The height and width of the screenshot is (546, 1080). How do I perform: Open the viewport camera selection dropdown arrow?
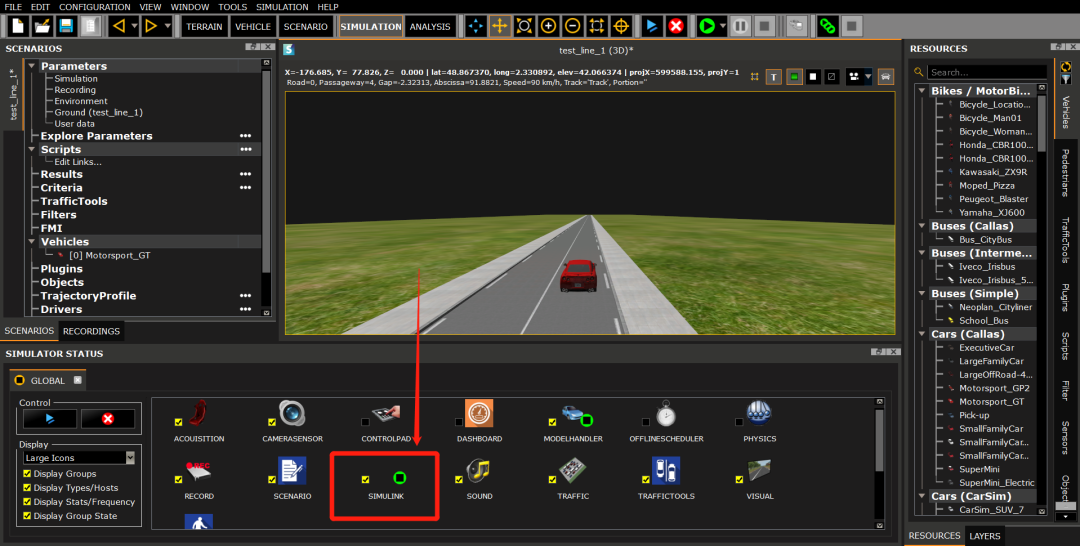[868, 76]
